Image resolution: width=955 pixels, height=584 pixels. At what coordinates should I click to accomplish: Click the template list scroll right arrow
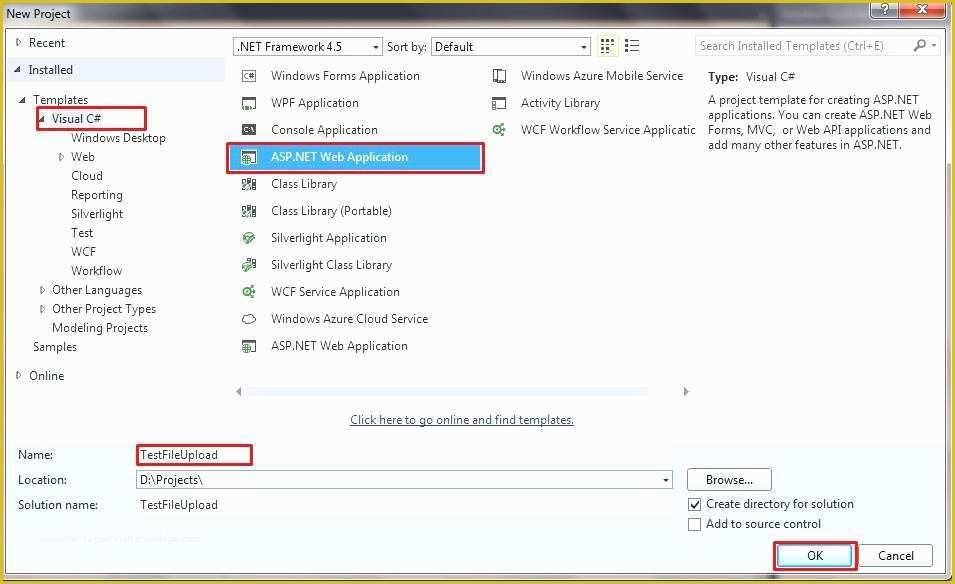point(686,392)
